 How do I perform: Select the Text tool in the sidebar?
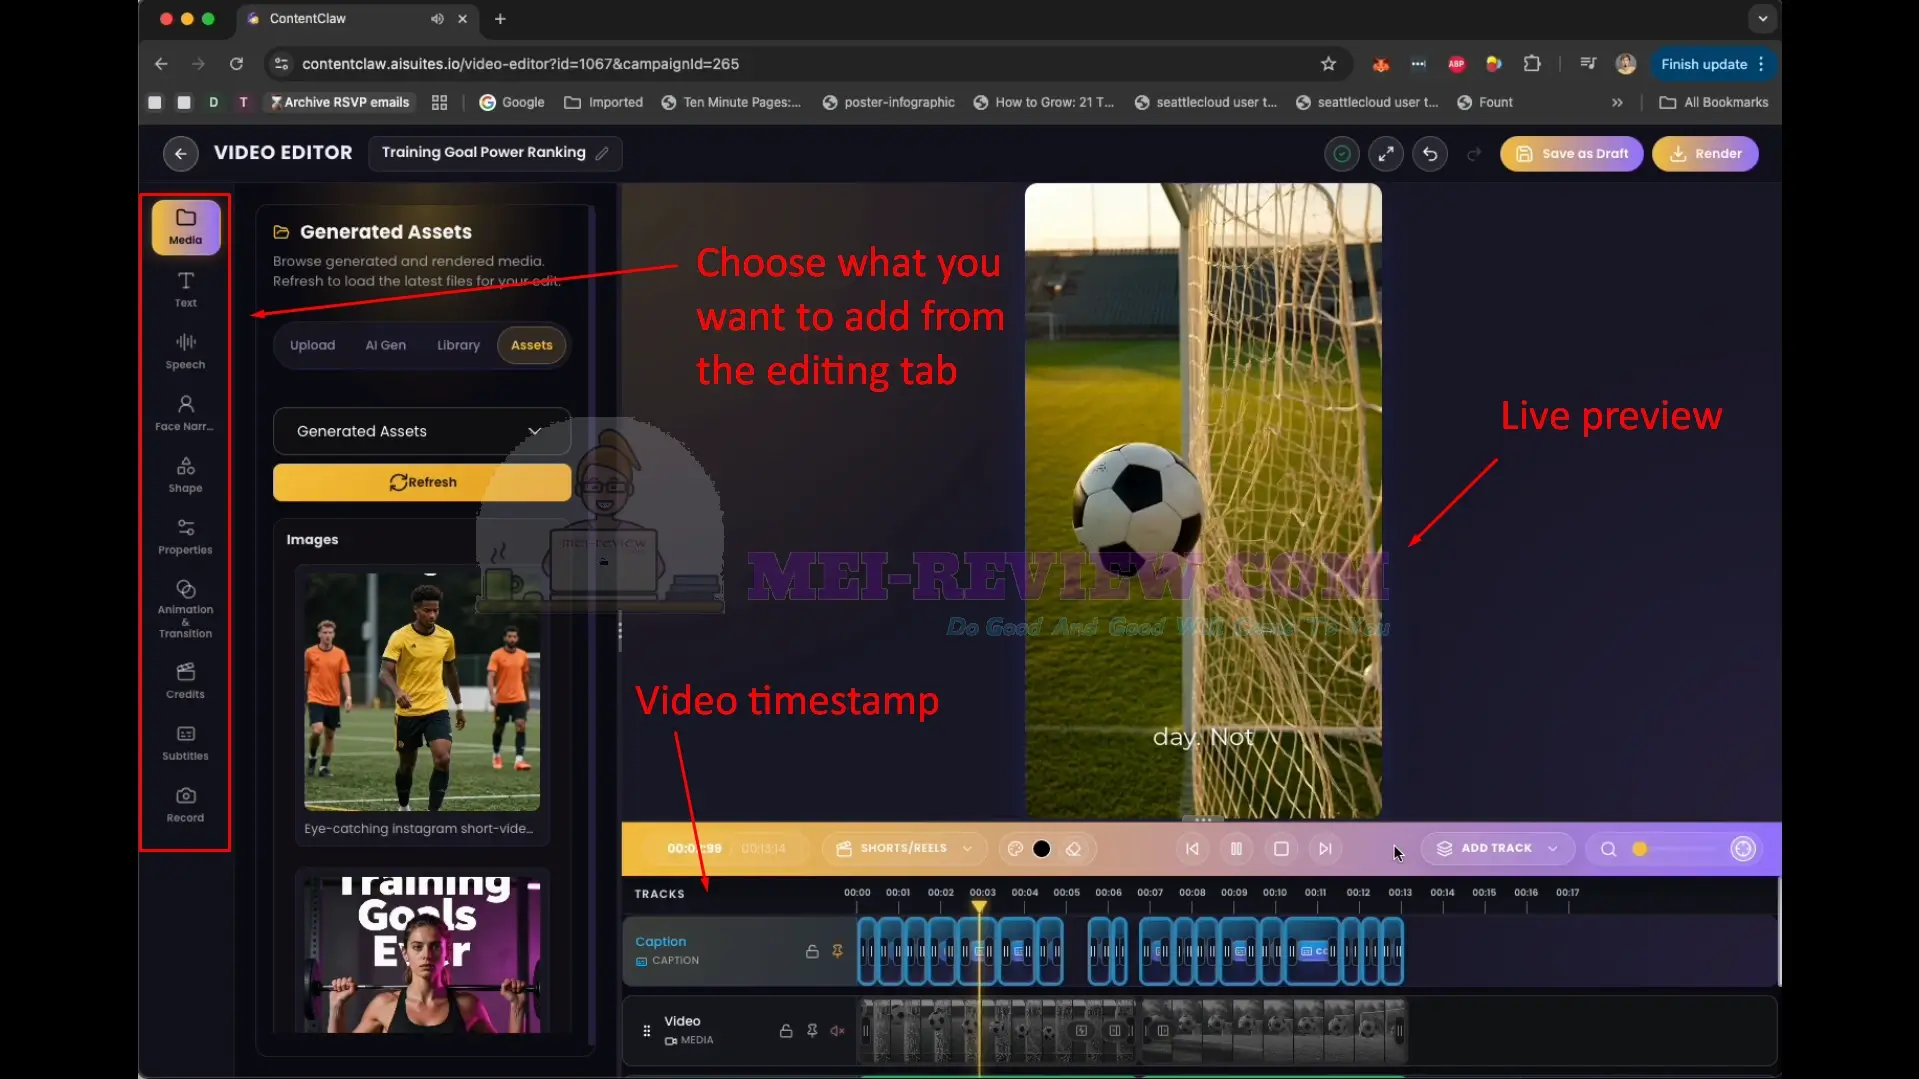point(185,289)
